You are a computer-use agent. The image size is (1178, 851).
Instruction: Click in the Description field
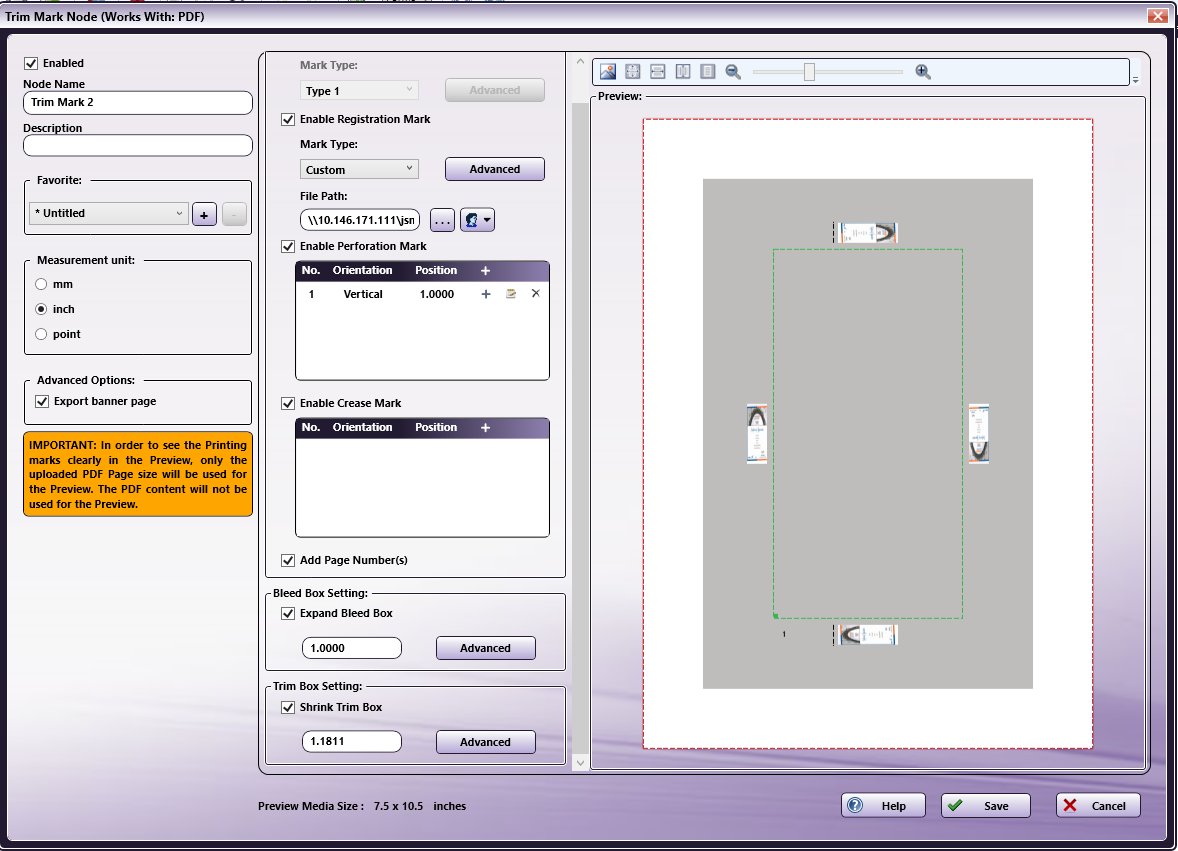coord(137,145)
